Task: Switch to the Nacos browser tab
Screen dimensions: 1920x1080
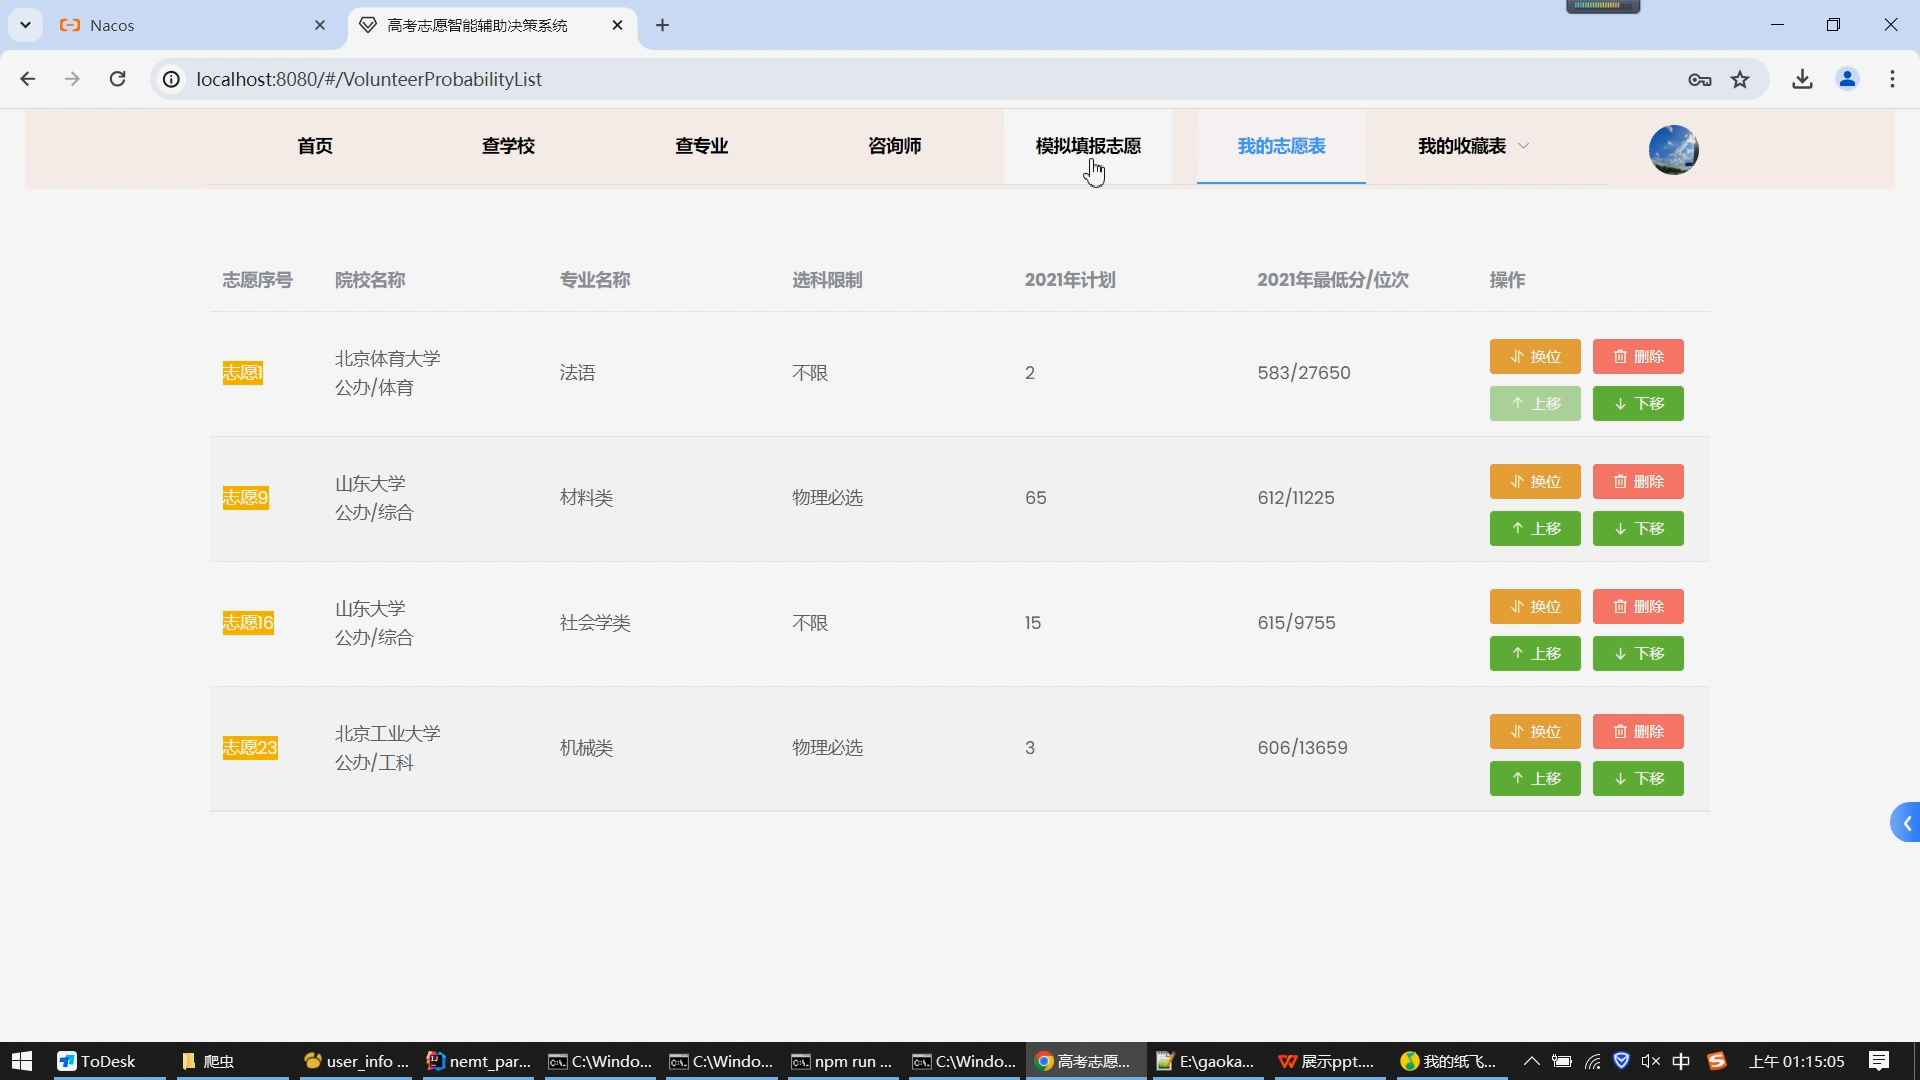Action: tap(180, 25)
